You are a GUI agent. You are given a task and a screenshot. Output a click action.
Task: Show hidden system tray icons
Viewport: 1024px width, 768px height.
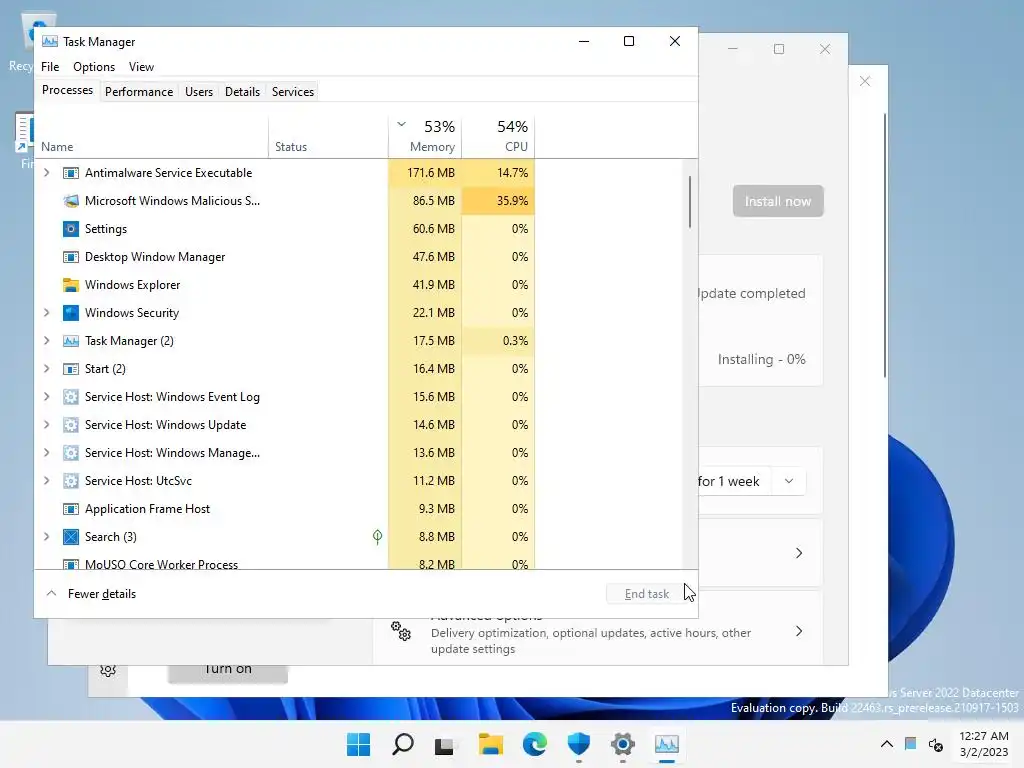coord(886,744)
